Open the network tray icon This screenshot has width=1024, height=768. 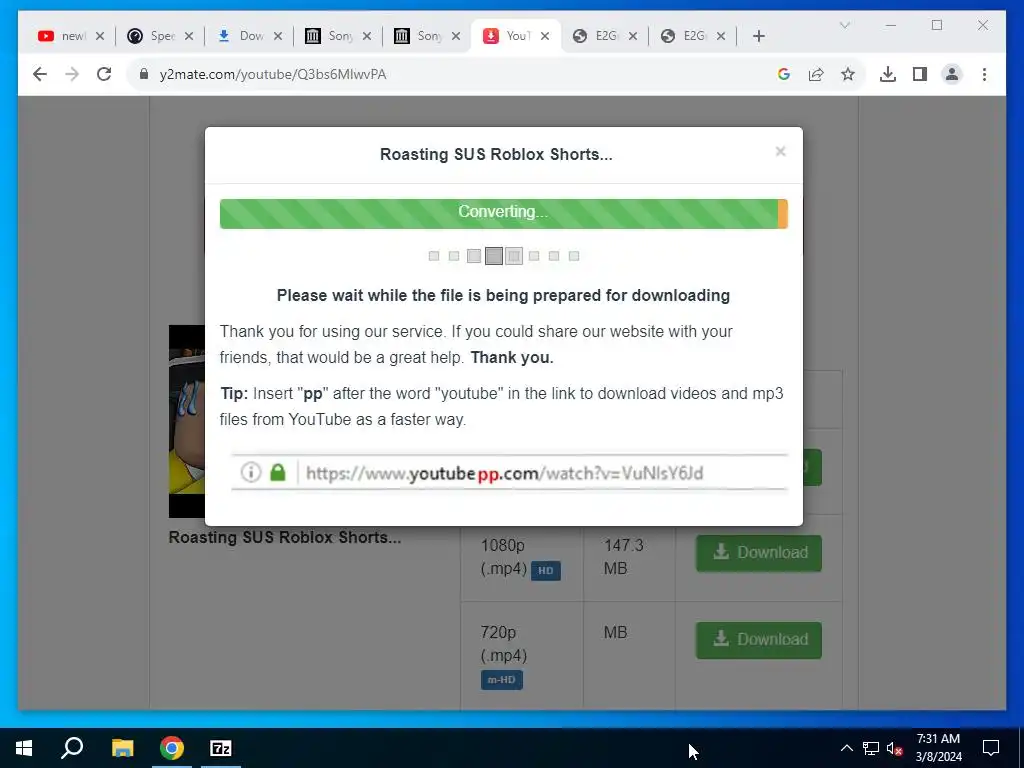[x=871, y=748]
